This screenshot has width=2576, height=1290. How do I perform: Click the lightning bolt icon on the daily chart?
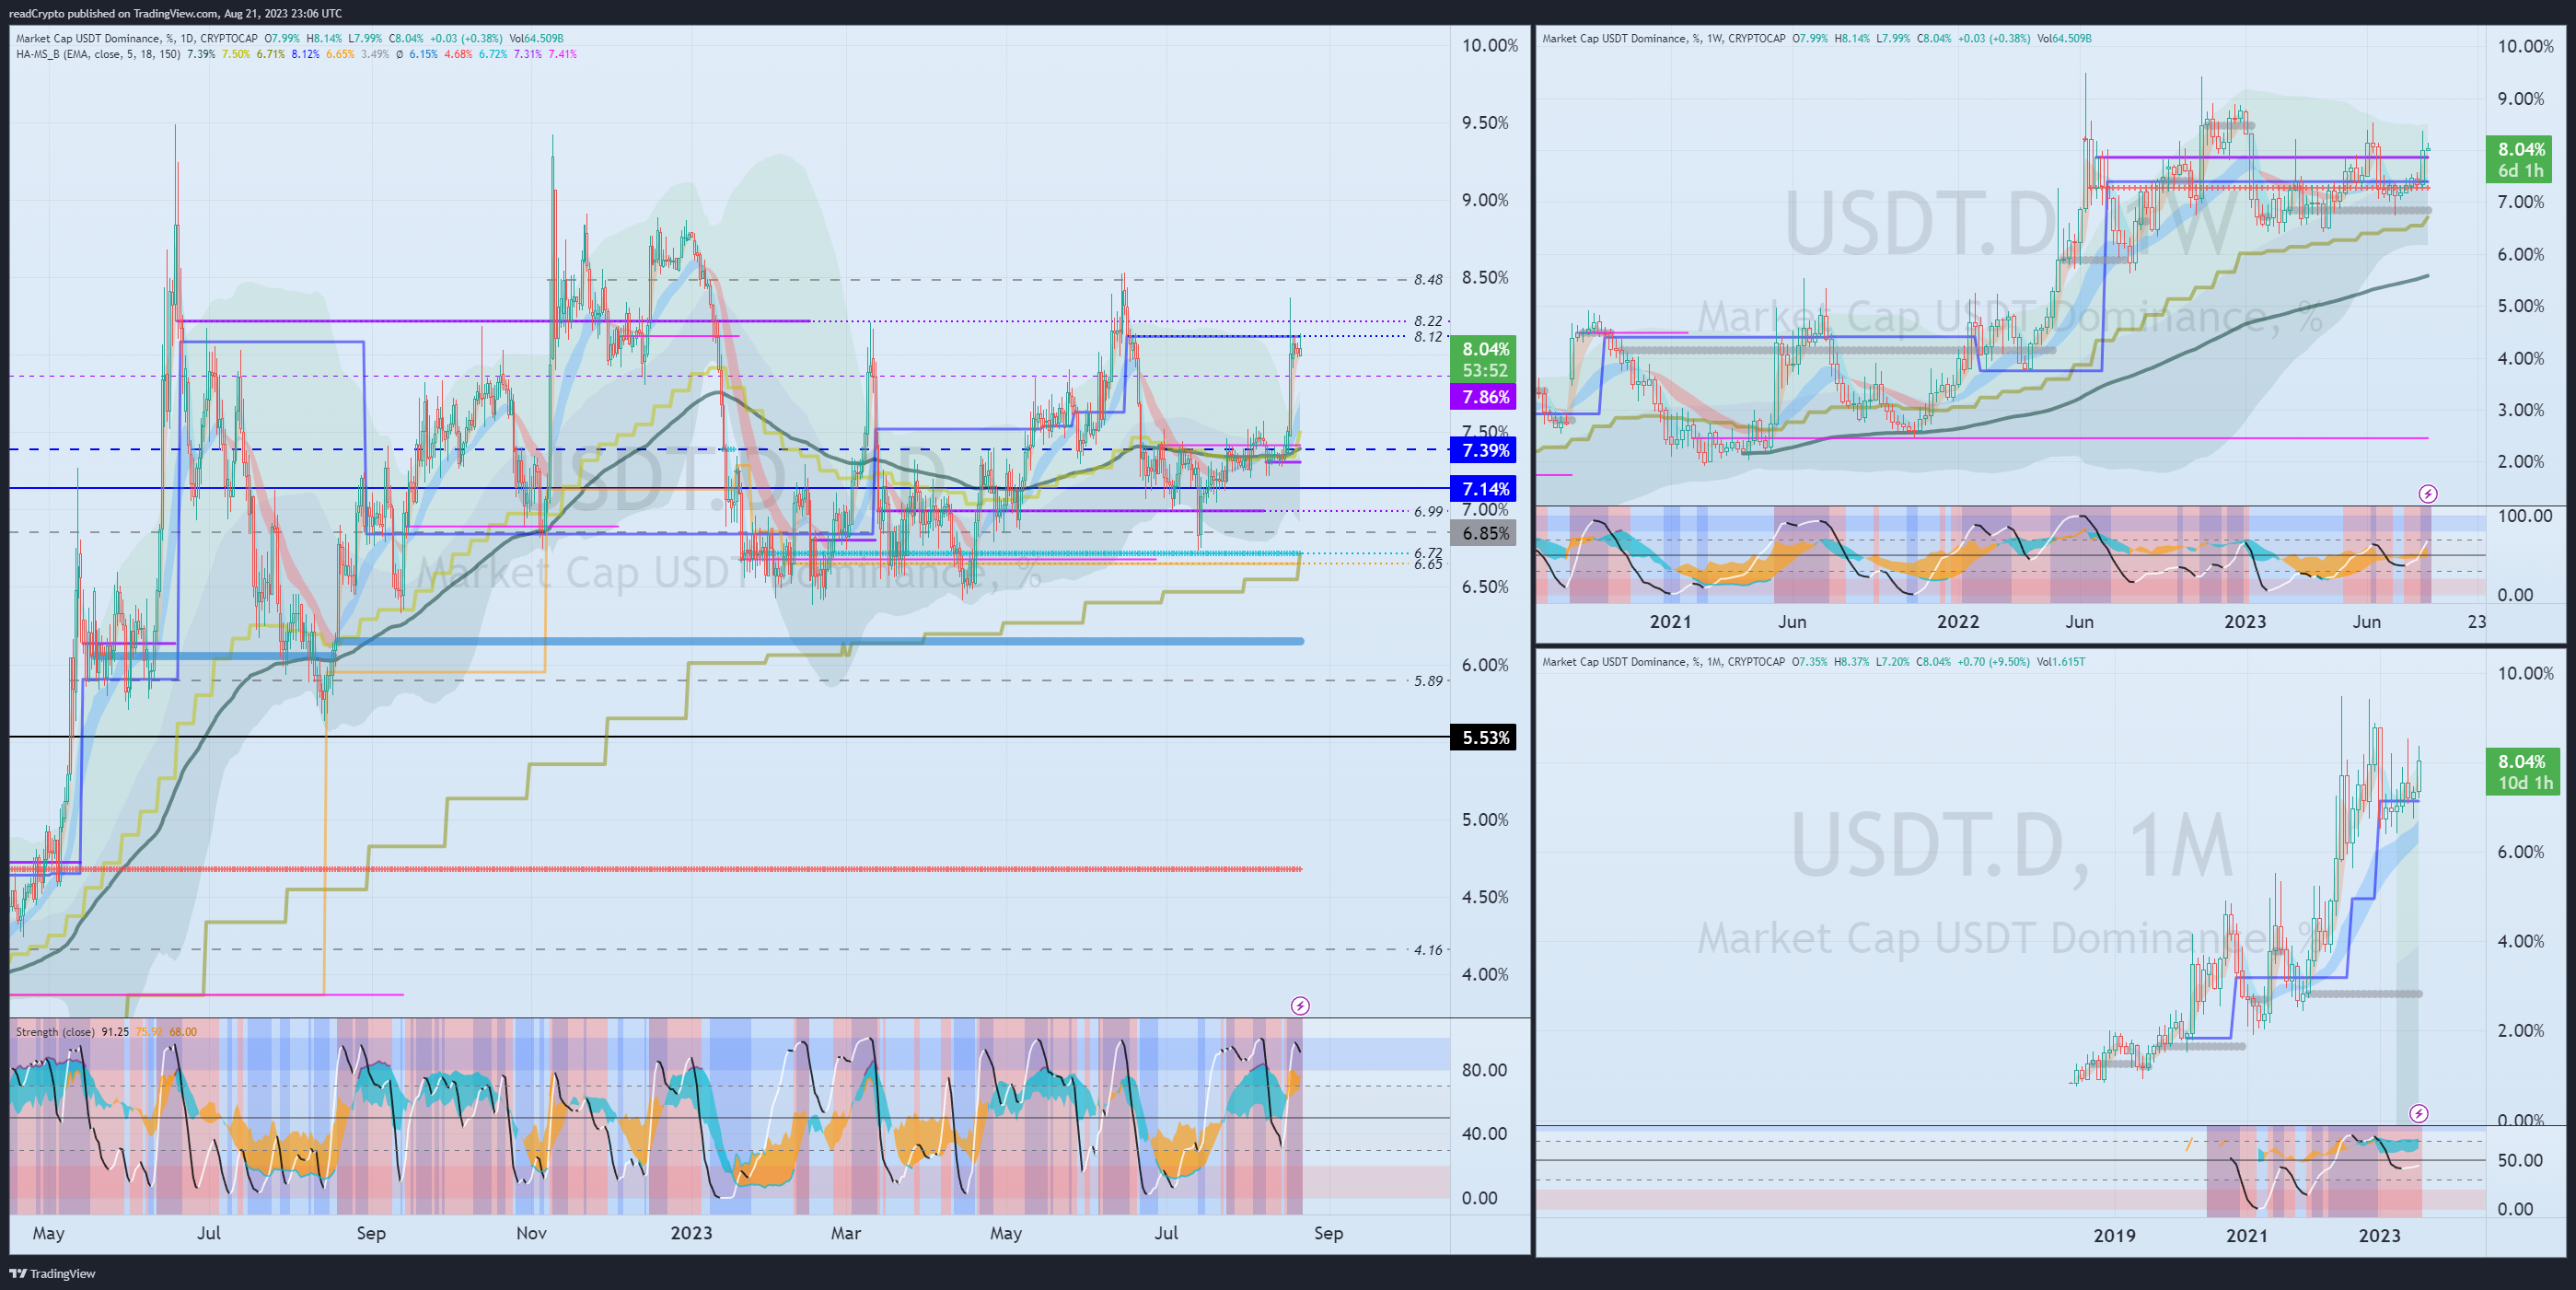tap(1300, 1005)
